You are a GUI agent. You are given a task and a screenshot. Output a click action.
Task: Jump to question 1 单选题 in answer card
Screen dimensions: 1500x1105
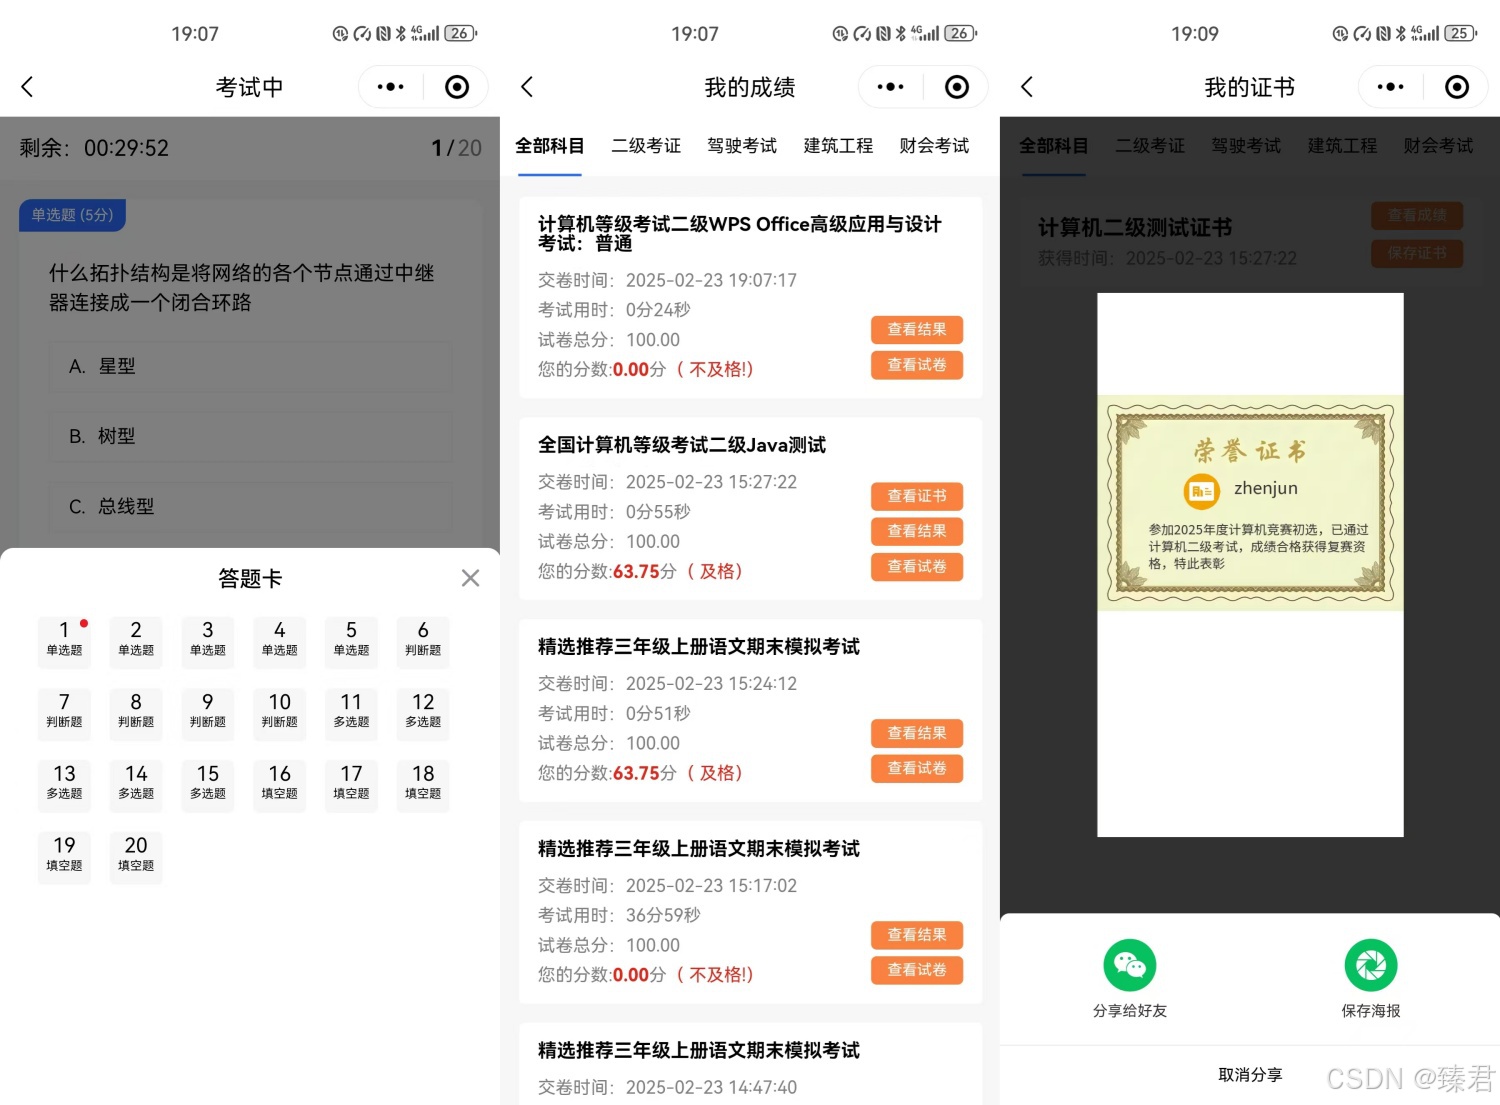coord(64,642)
